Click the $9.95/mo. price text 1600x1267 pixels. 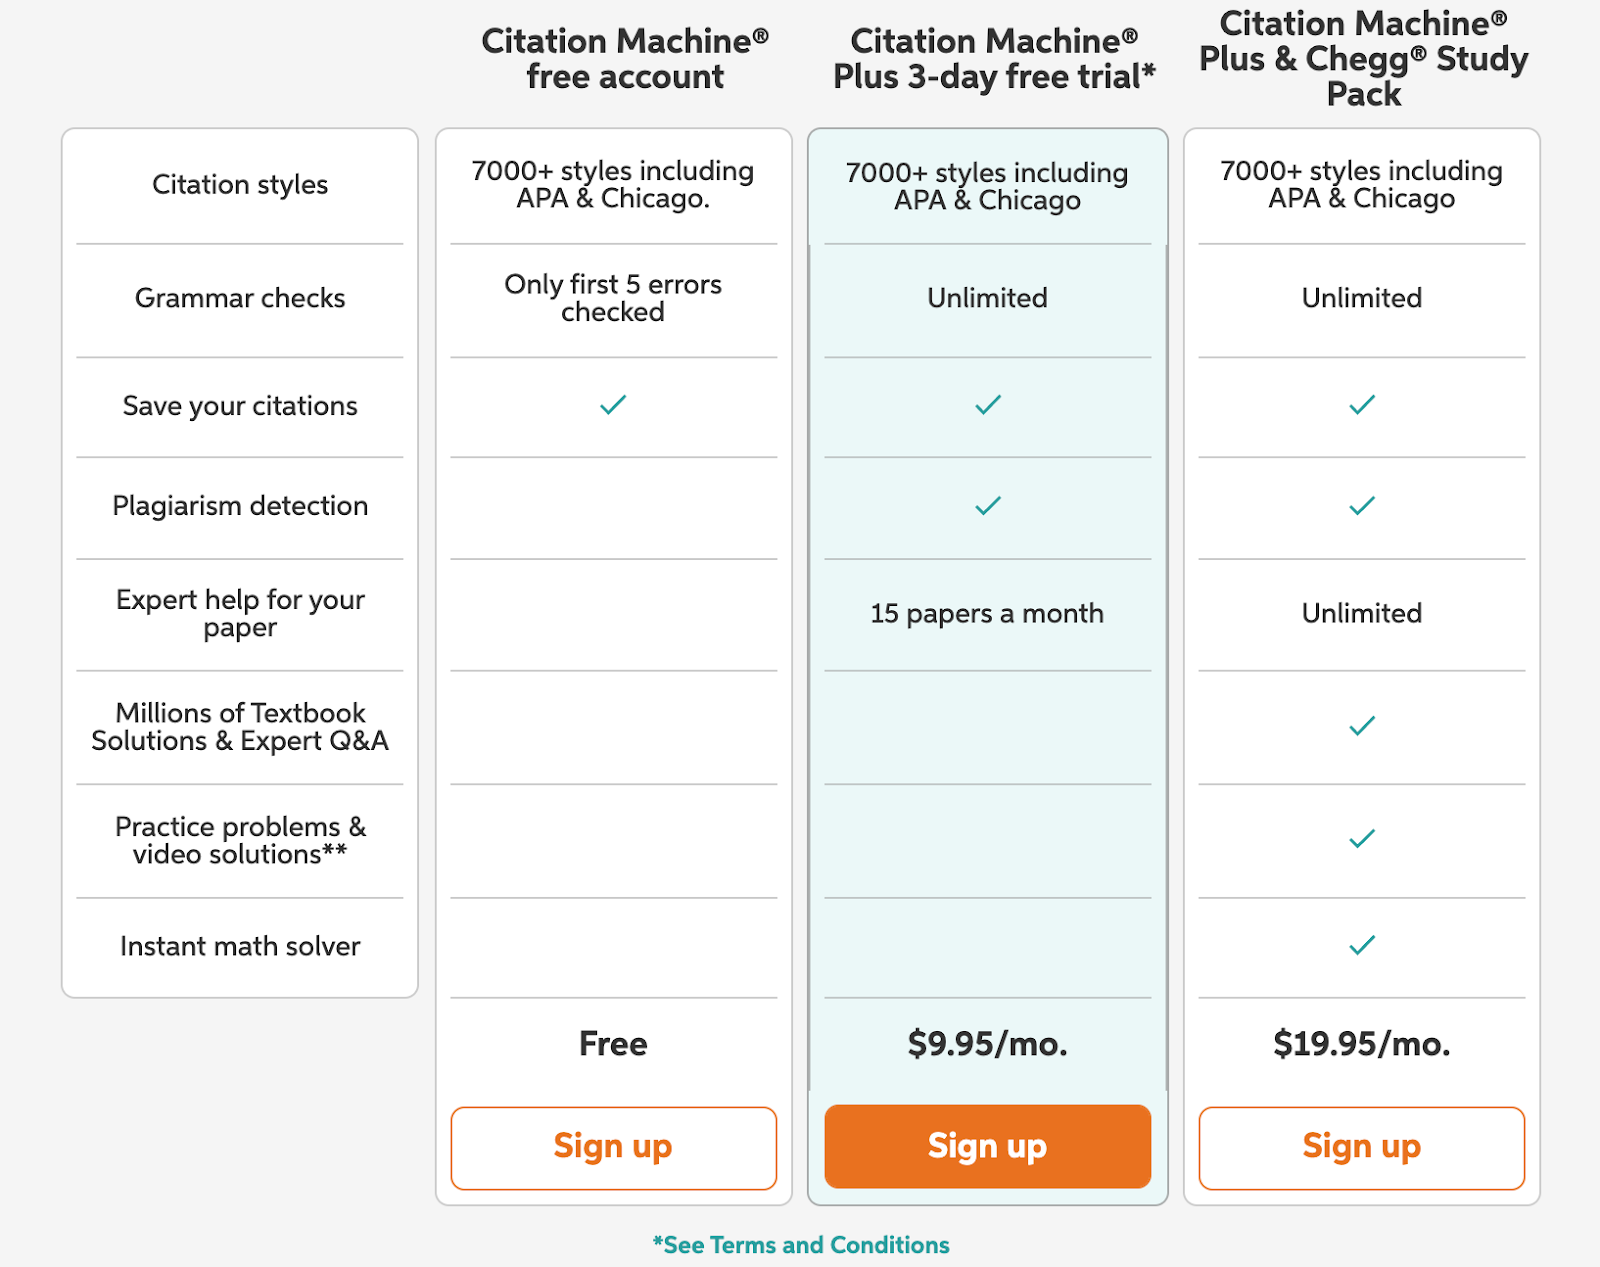(x=987, y=1044)
